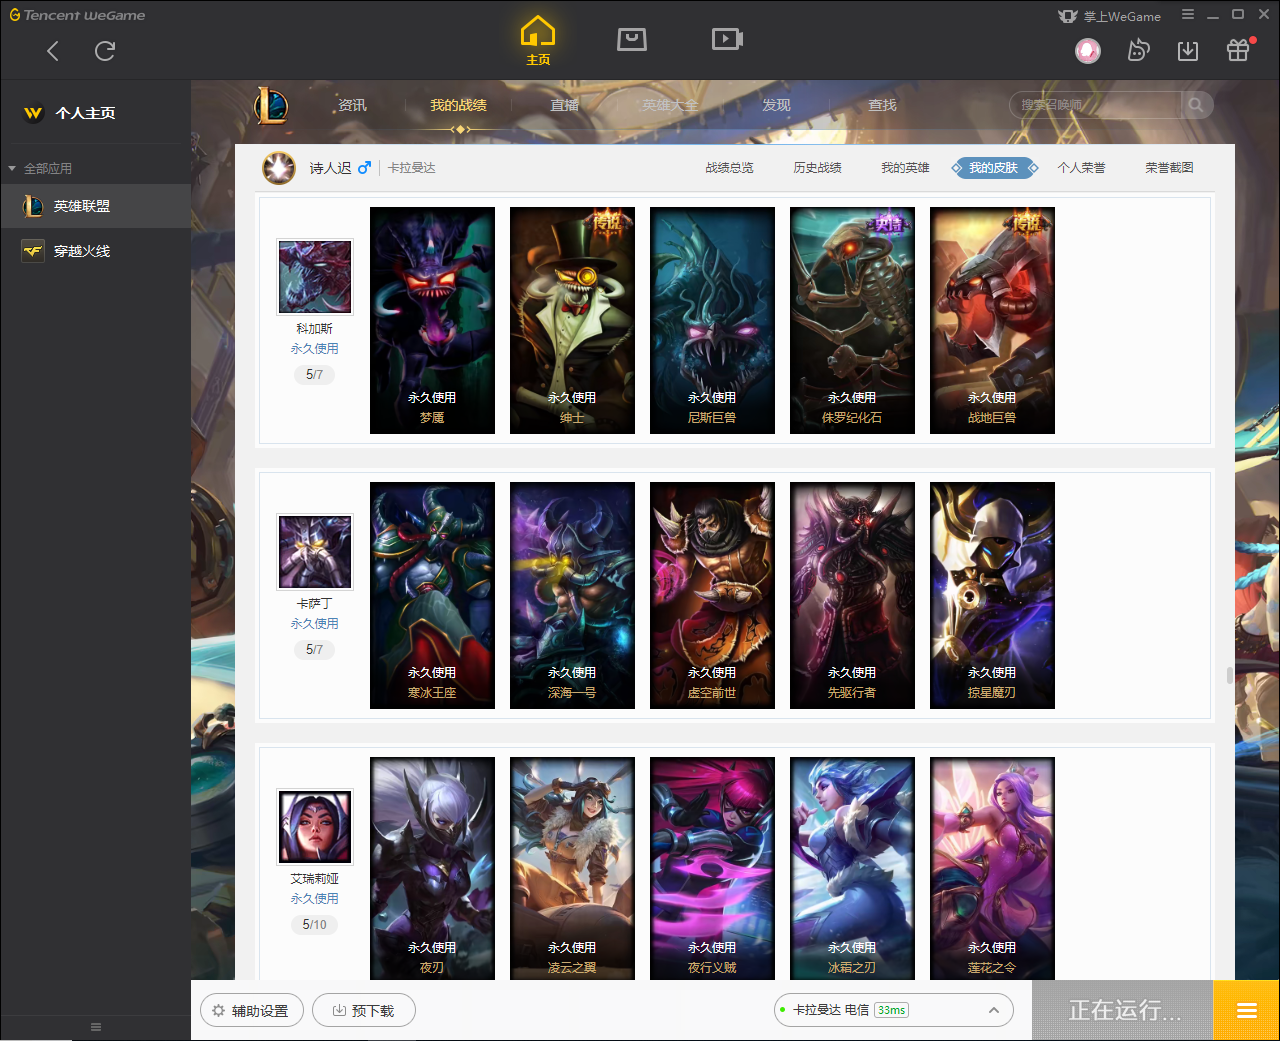Viewport: 1280px width, 1041px height.
Task: Click the League of Legends logo
Action: pyautogui.click(x=271, y=105)
